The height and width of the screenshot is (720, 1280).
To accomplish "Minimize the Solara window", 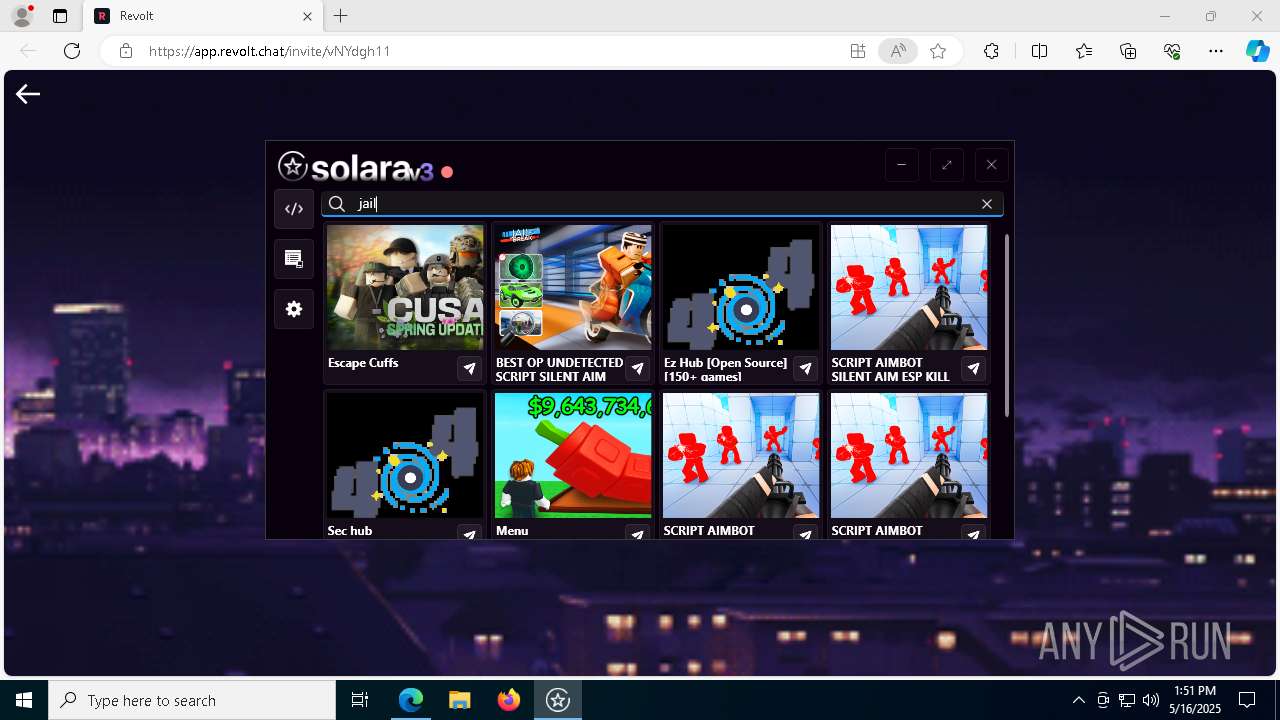I will tap(901, 165).
